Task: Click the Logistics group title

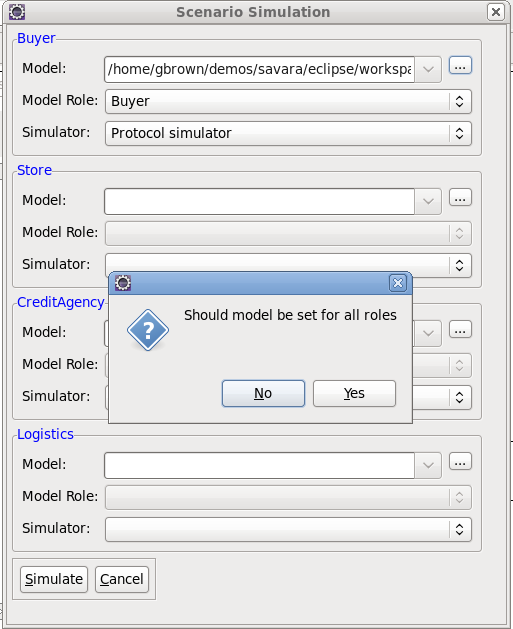Action: tap(45, 434)
